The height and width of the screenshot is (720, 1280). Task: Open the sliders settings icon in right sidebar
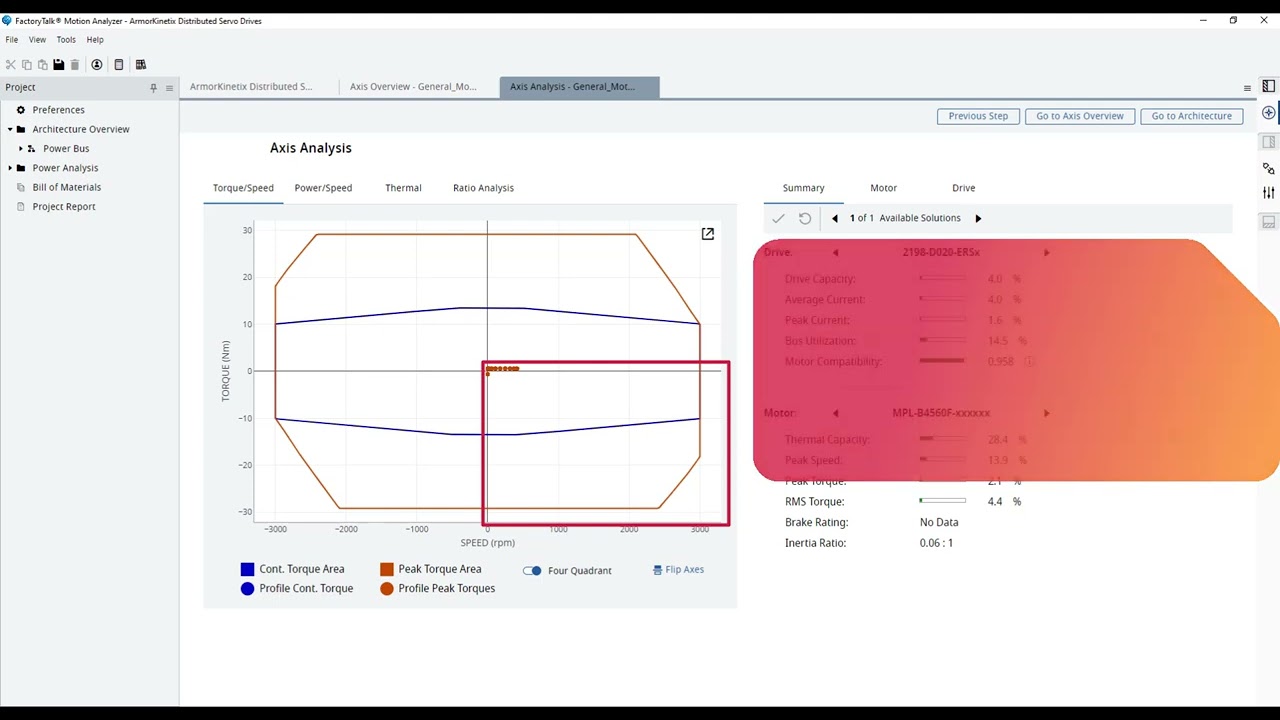tap(1269, 193)
